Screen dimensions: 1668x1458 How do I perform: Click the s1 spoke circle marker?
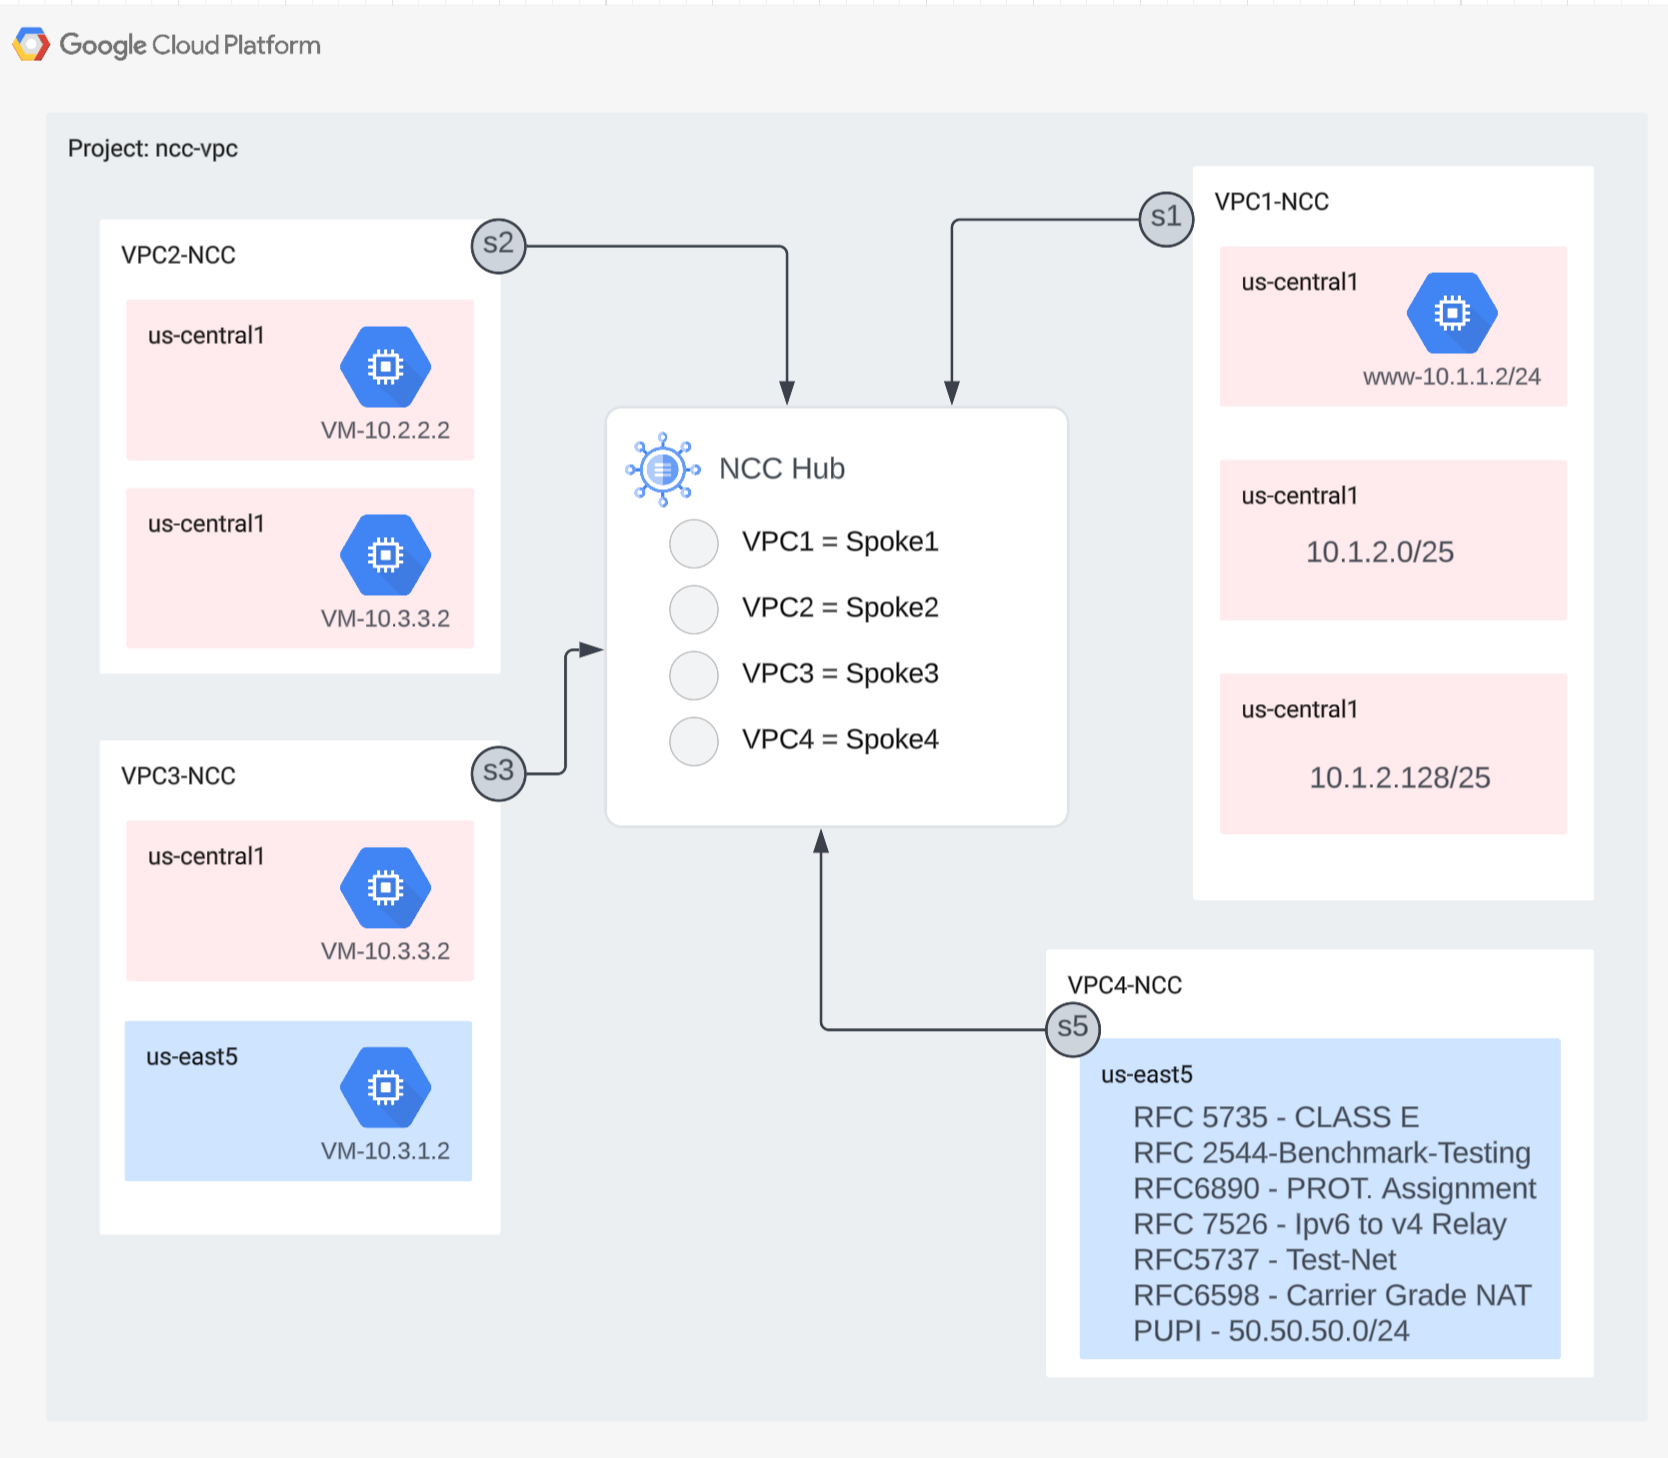coord(1166,218)
